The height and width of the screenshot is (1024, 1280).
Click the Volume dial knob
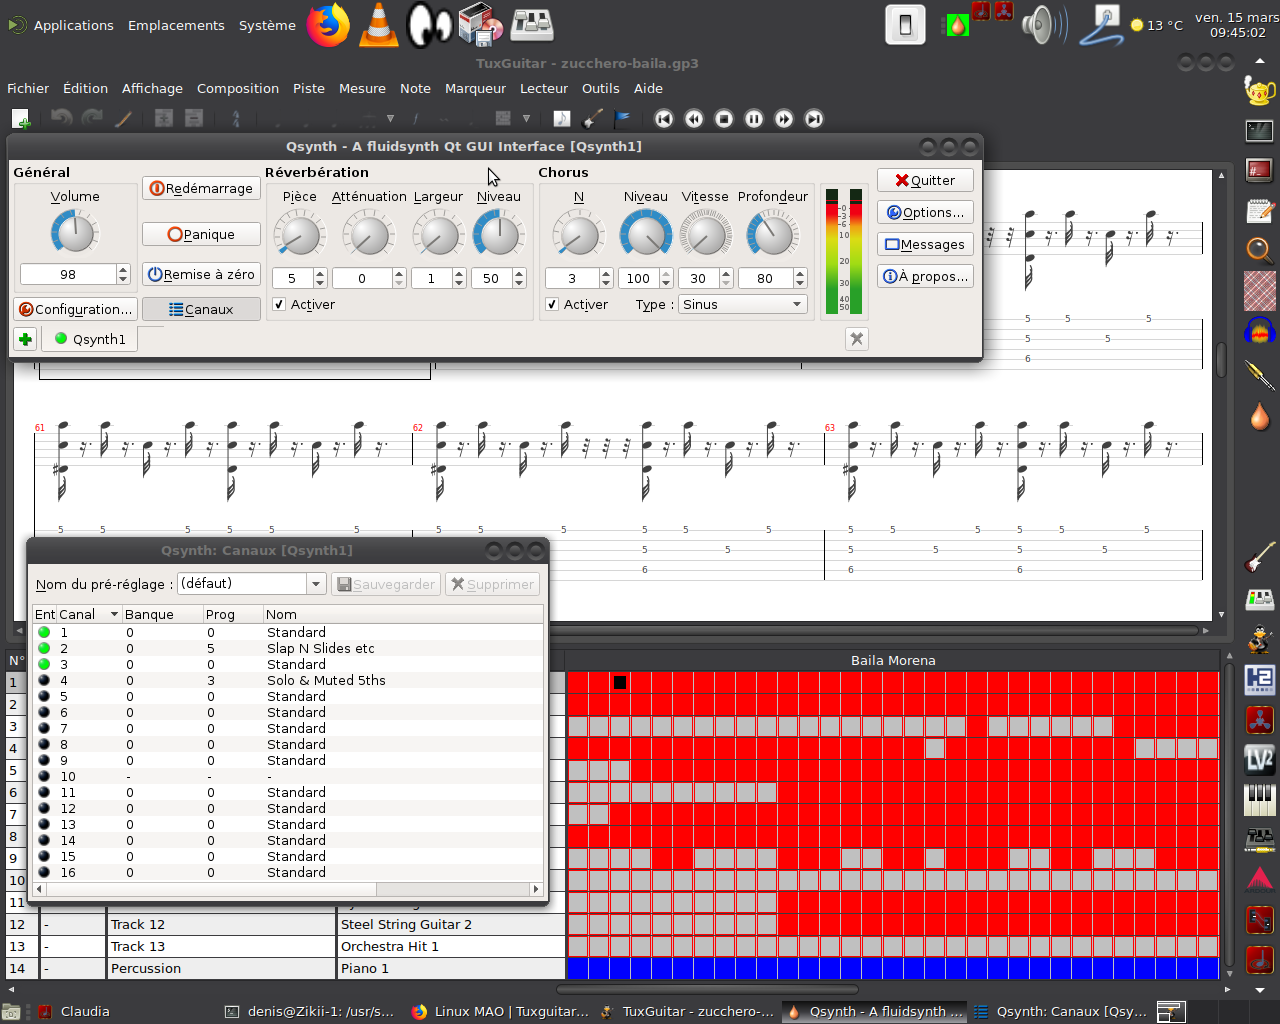pyautogui.click(x=74, y=233)
